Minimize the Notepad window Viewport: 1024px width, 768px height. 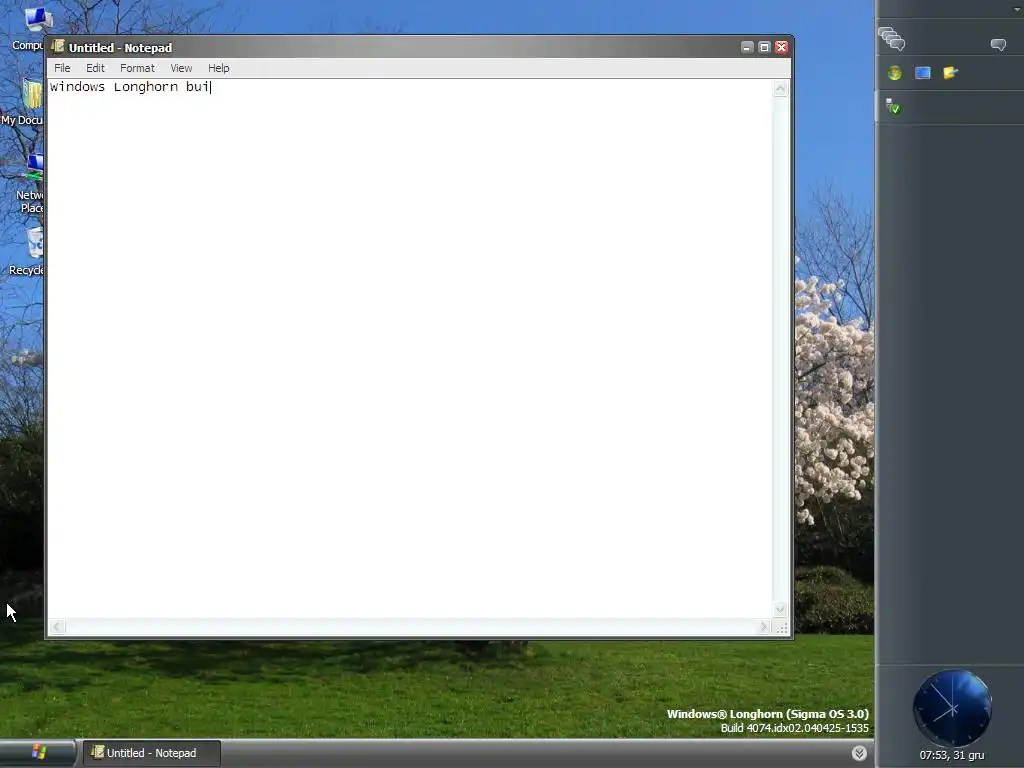[747, 47]
